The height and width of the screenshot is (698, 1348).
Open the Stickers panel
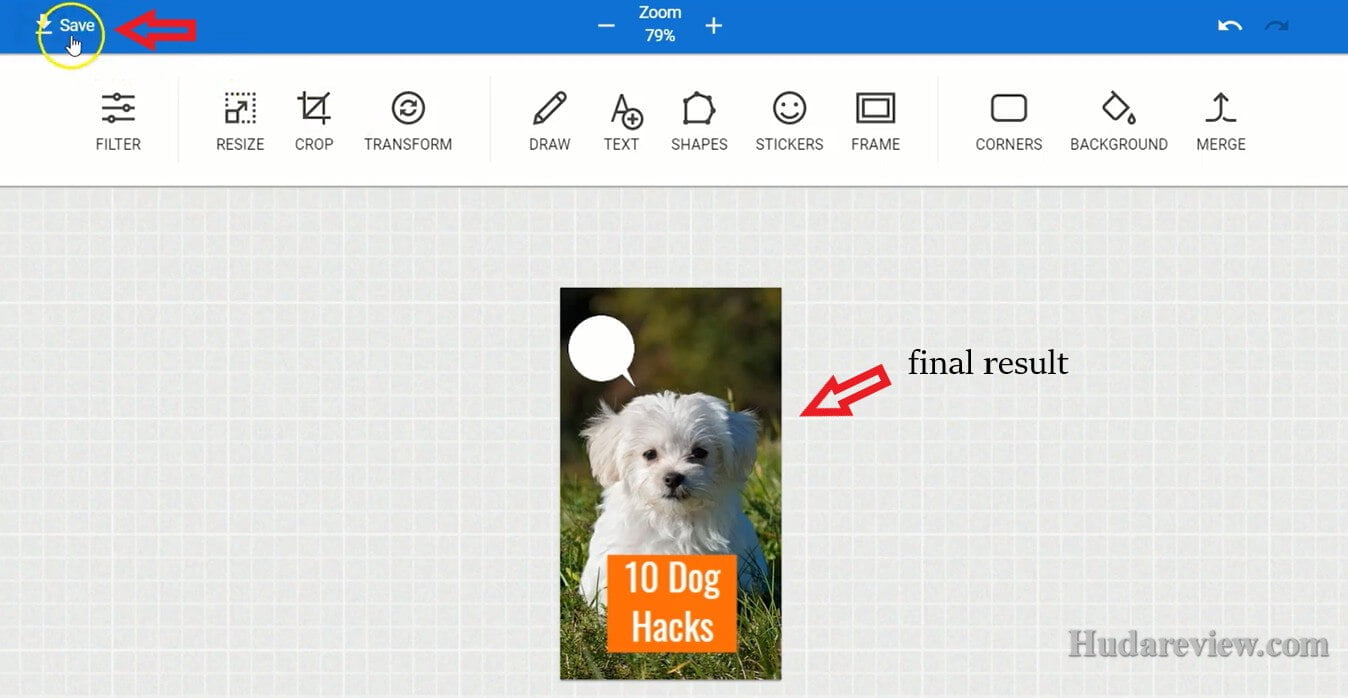click(x=789, y=122)
